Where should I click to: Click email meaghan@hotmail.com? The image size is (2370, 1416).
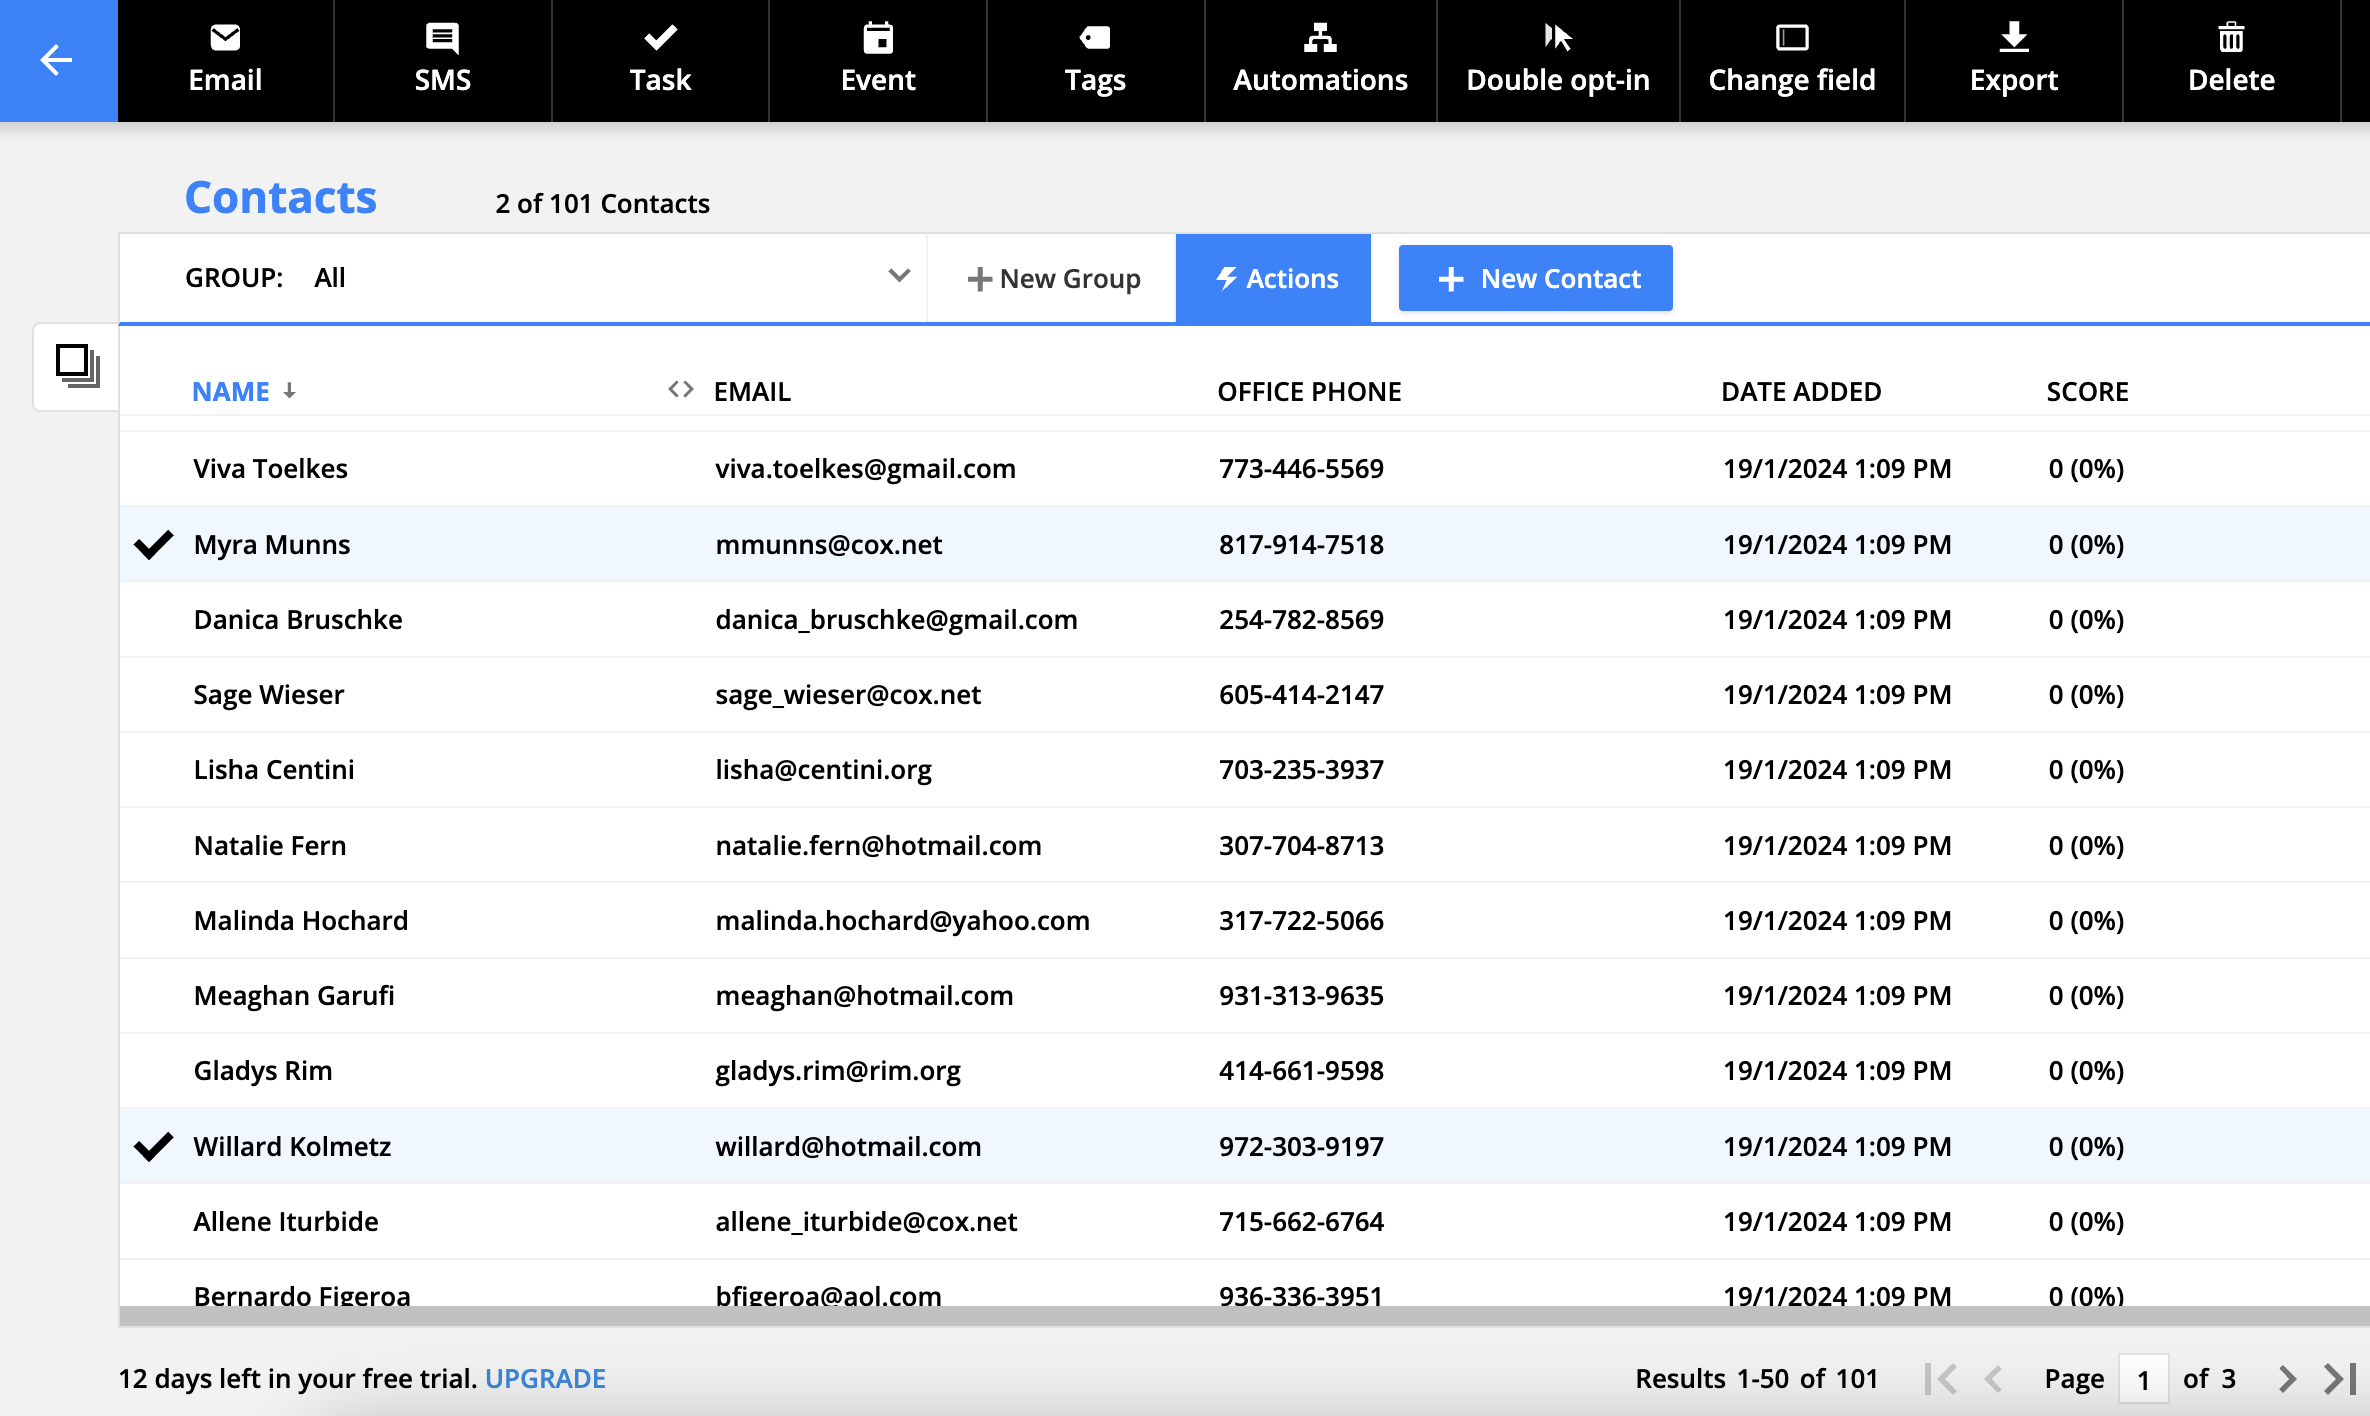864,995
